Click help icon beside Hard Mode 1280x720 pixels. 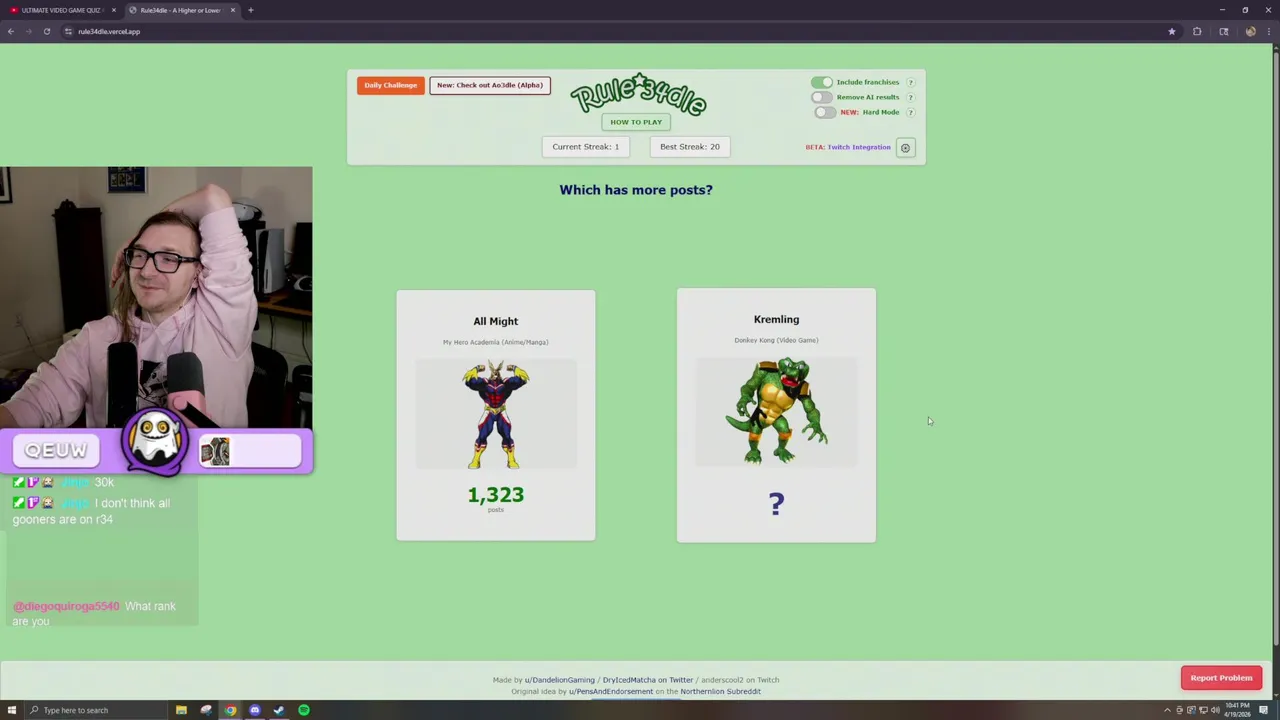(910, 112)
